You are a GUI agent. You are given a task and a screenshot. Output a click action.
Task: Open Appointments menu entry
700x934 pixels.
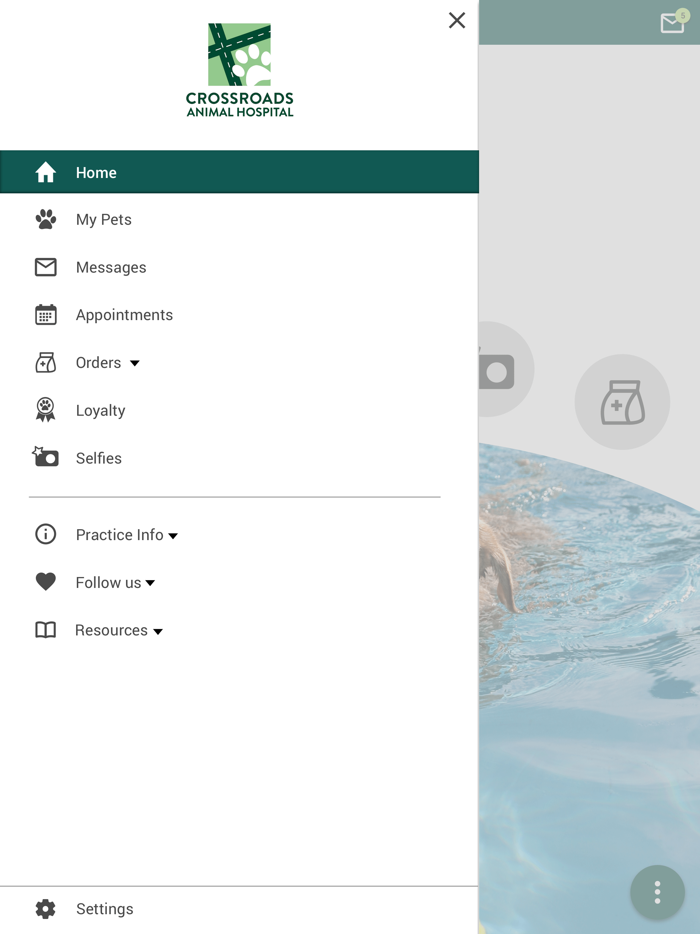(x=124, y=315)
